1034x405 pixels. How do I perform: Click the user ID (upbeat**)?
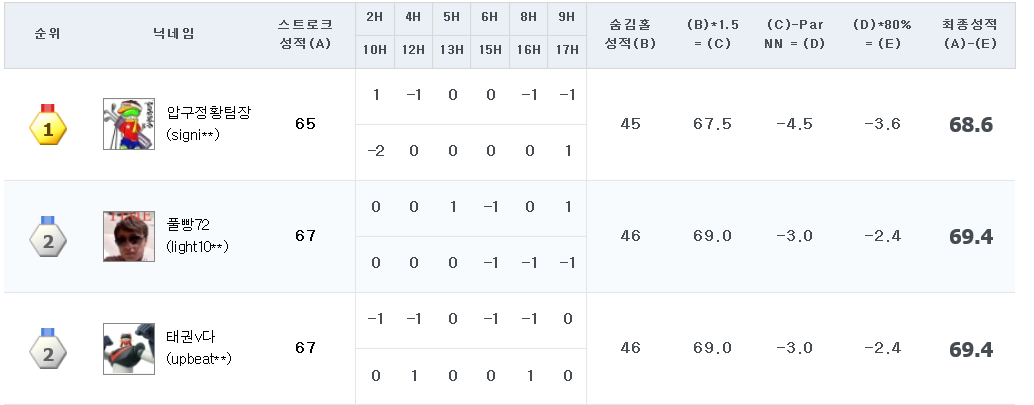pos(199,359)
